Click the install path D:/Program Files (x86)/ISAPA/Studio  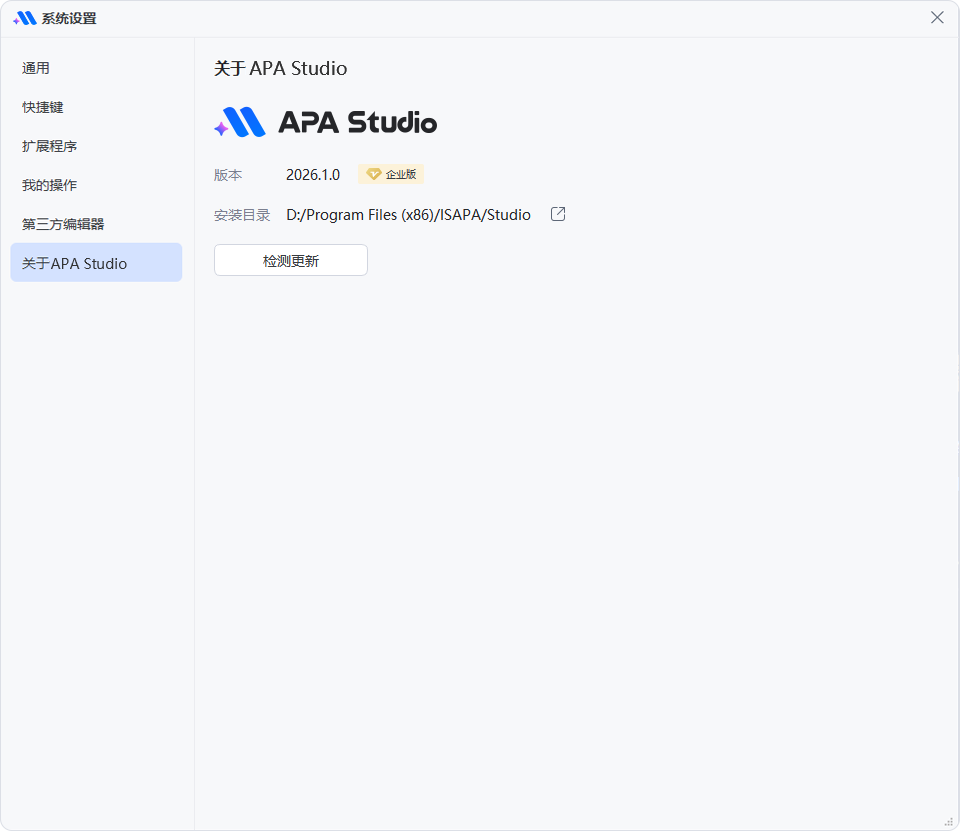[408, 215]
